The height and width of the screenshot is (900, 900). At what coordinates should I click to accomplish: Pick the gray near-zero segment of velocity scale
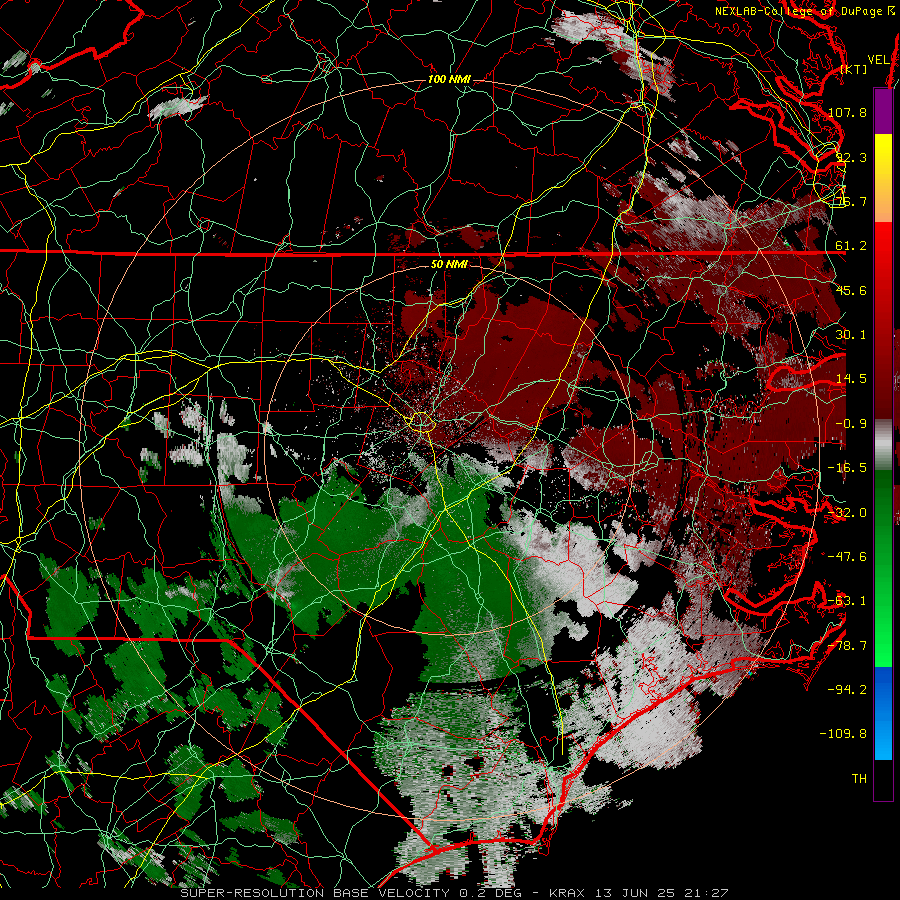coord(883,445)
